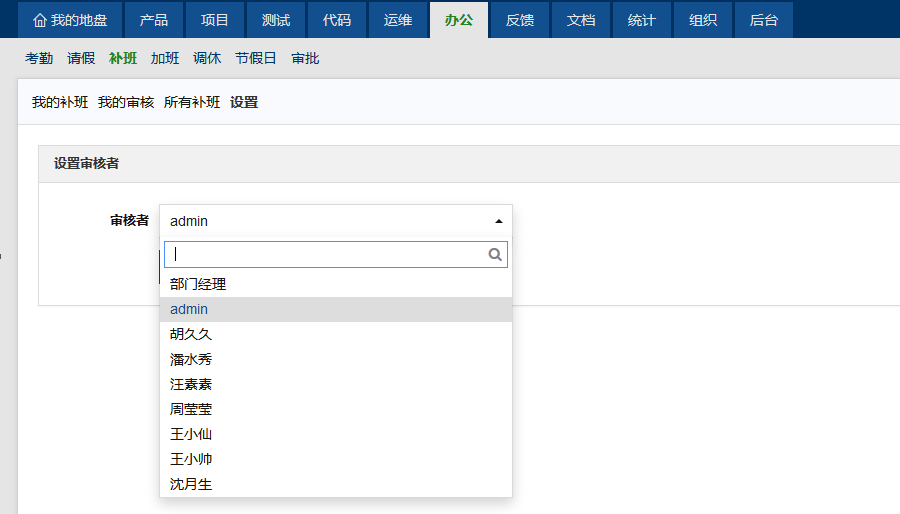
Task: Choose 胡久久 as the reviewer
Action: (191, 334)
